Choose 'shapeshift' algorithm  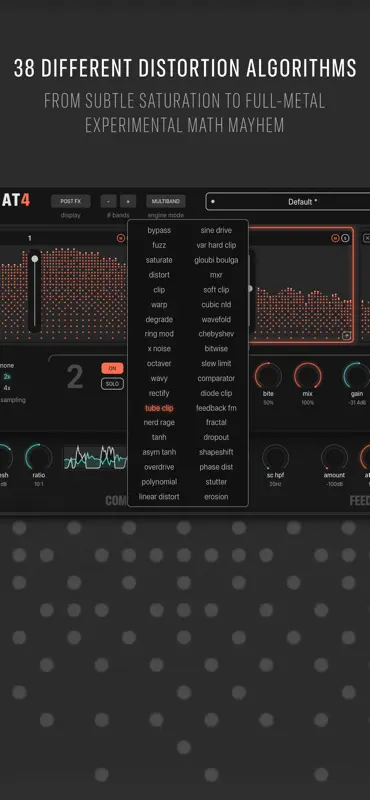tap(216, 452)
